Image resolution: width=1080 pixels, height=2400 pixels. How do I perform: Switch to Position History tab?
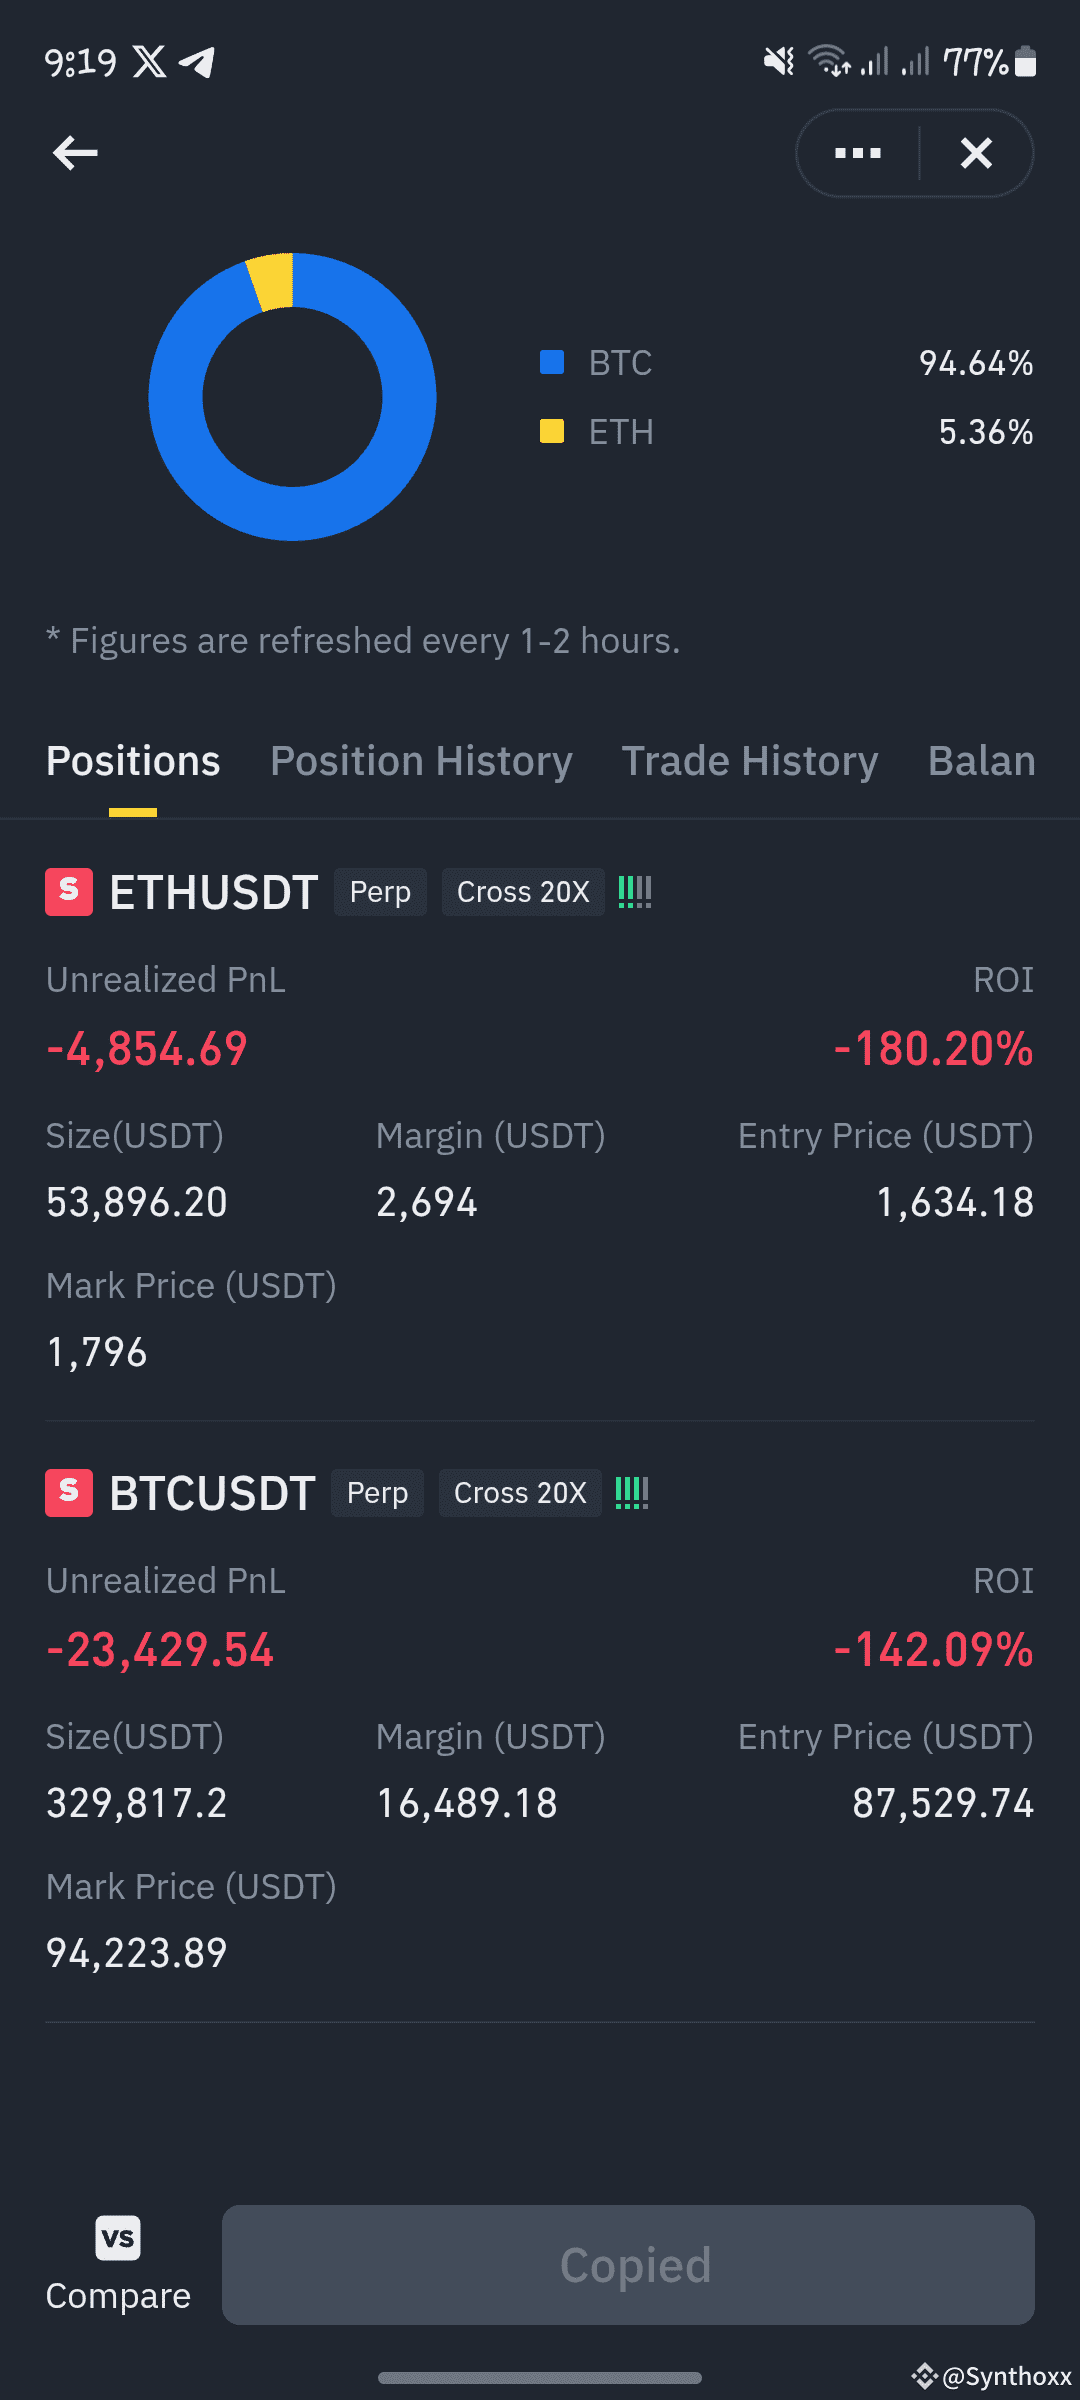pyautogui.click(x=421, y=761)
